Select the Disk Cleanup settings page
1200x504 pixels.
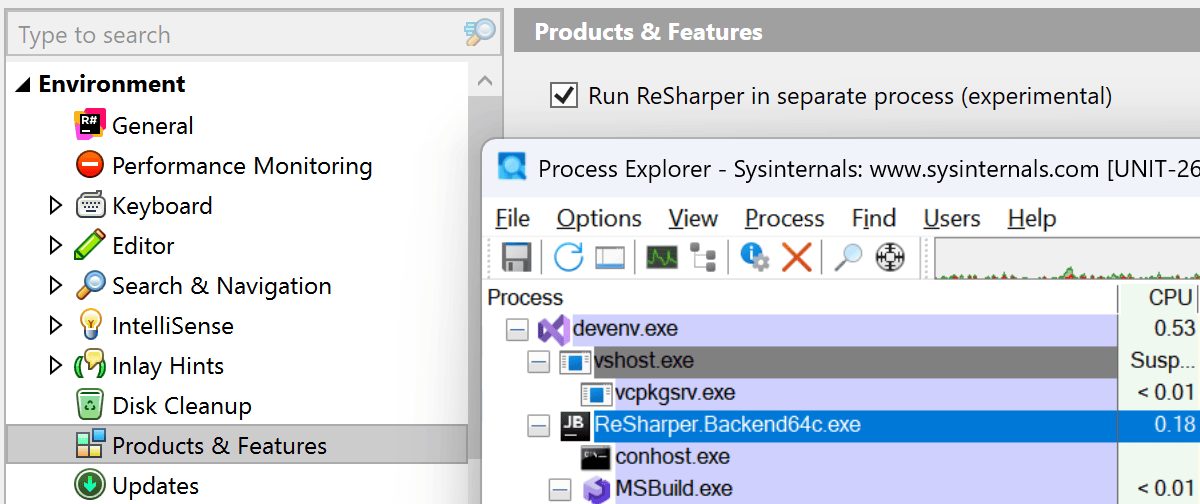coord(181,406)
